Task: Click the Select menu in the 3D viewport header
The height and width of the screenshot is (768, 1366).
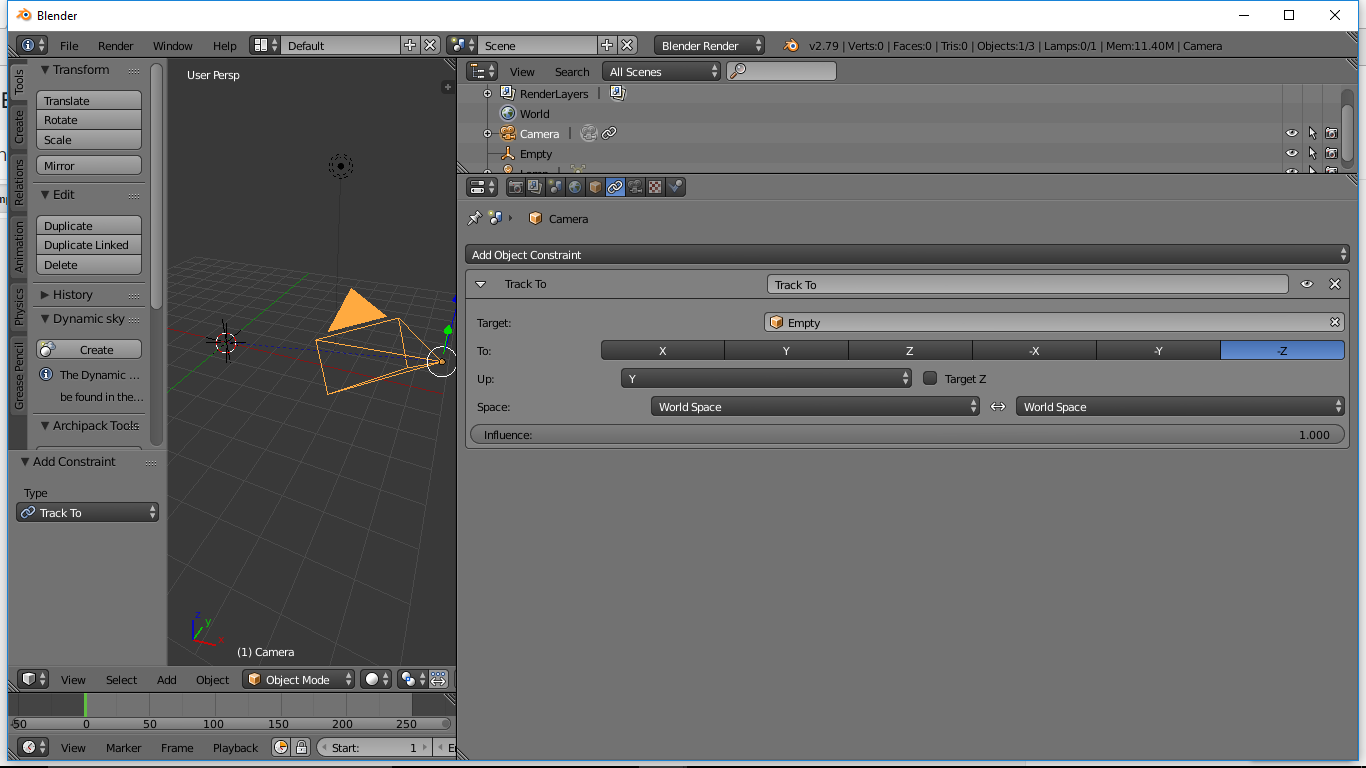Action: point(121,679)
